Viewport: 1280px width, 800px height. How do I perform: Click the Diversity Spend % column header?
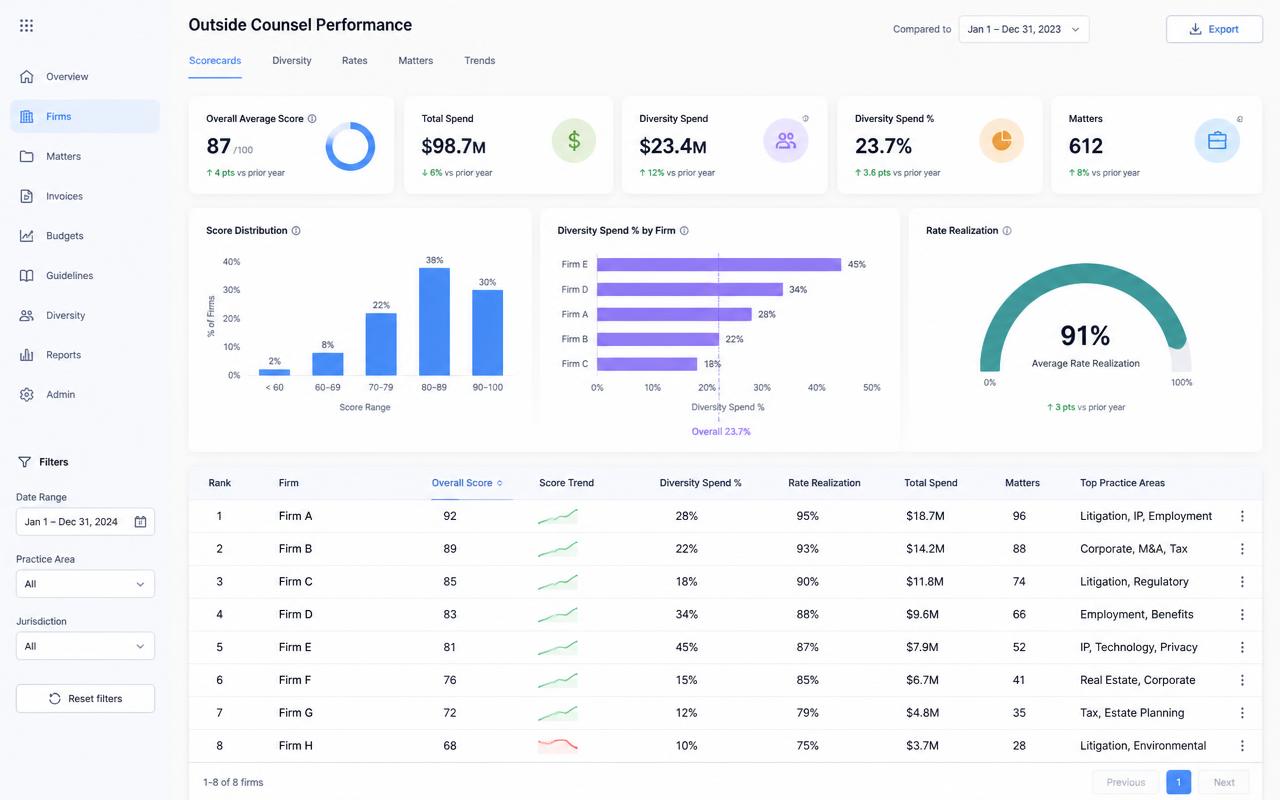coord(701,483)
